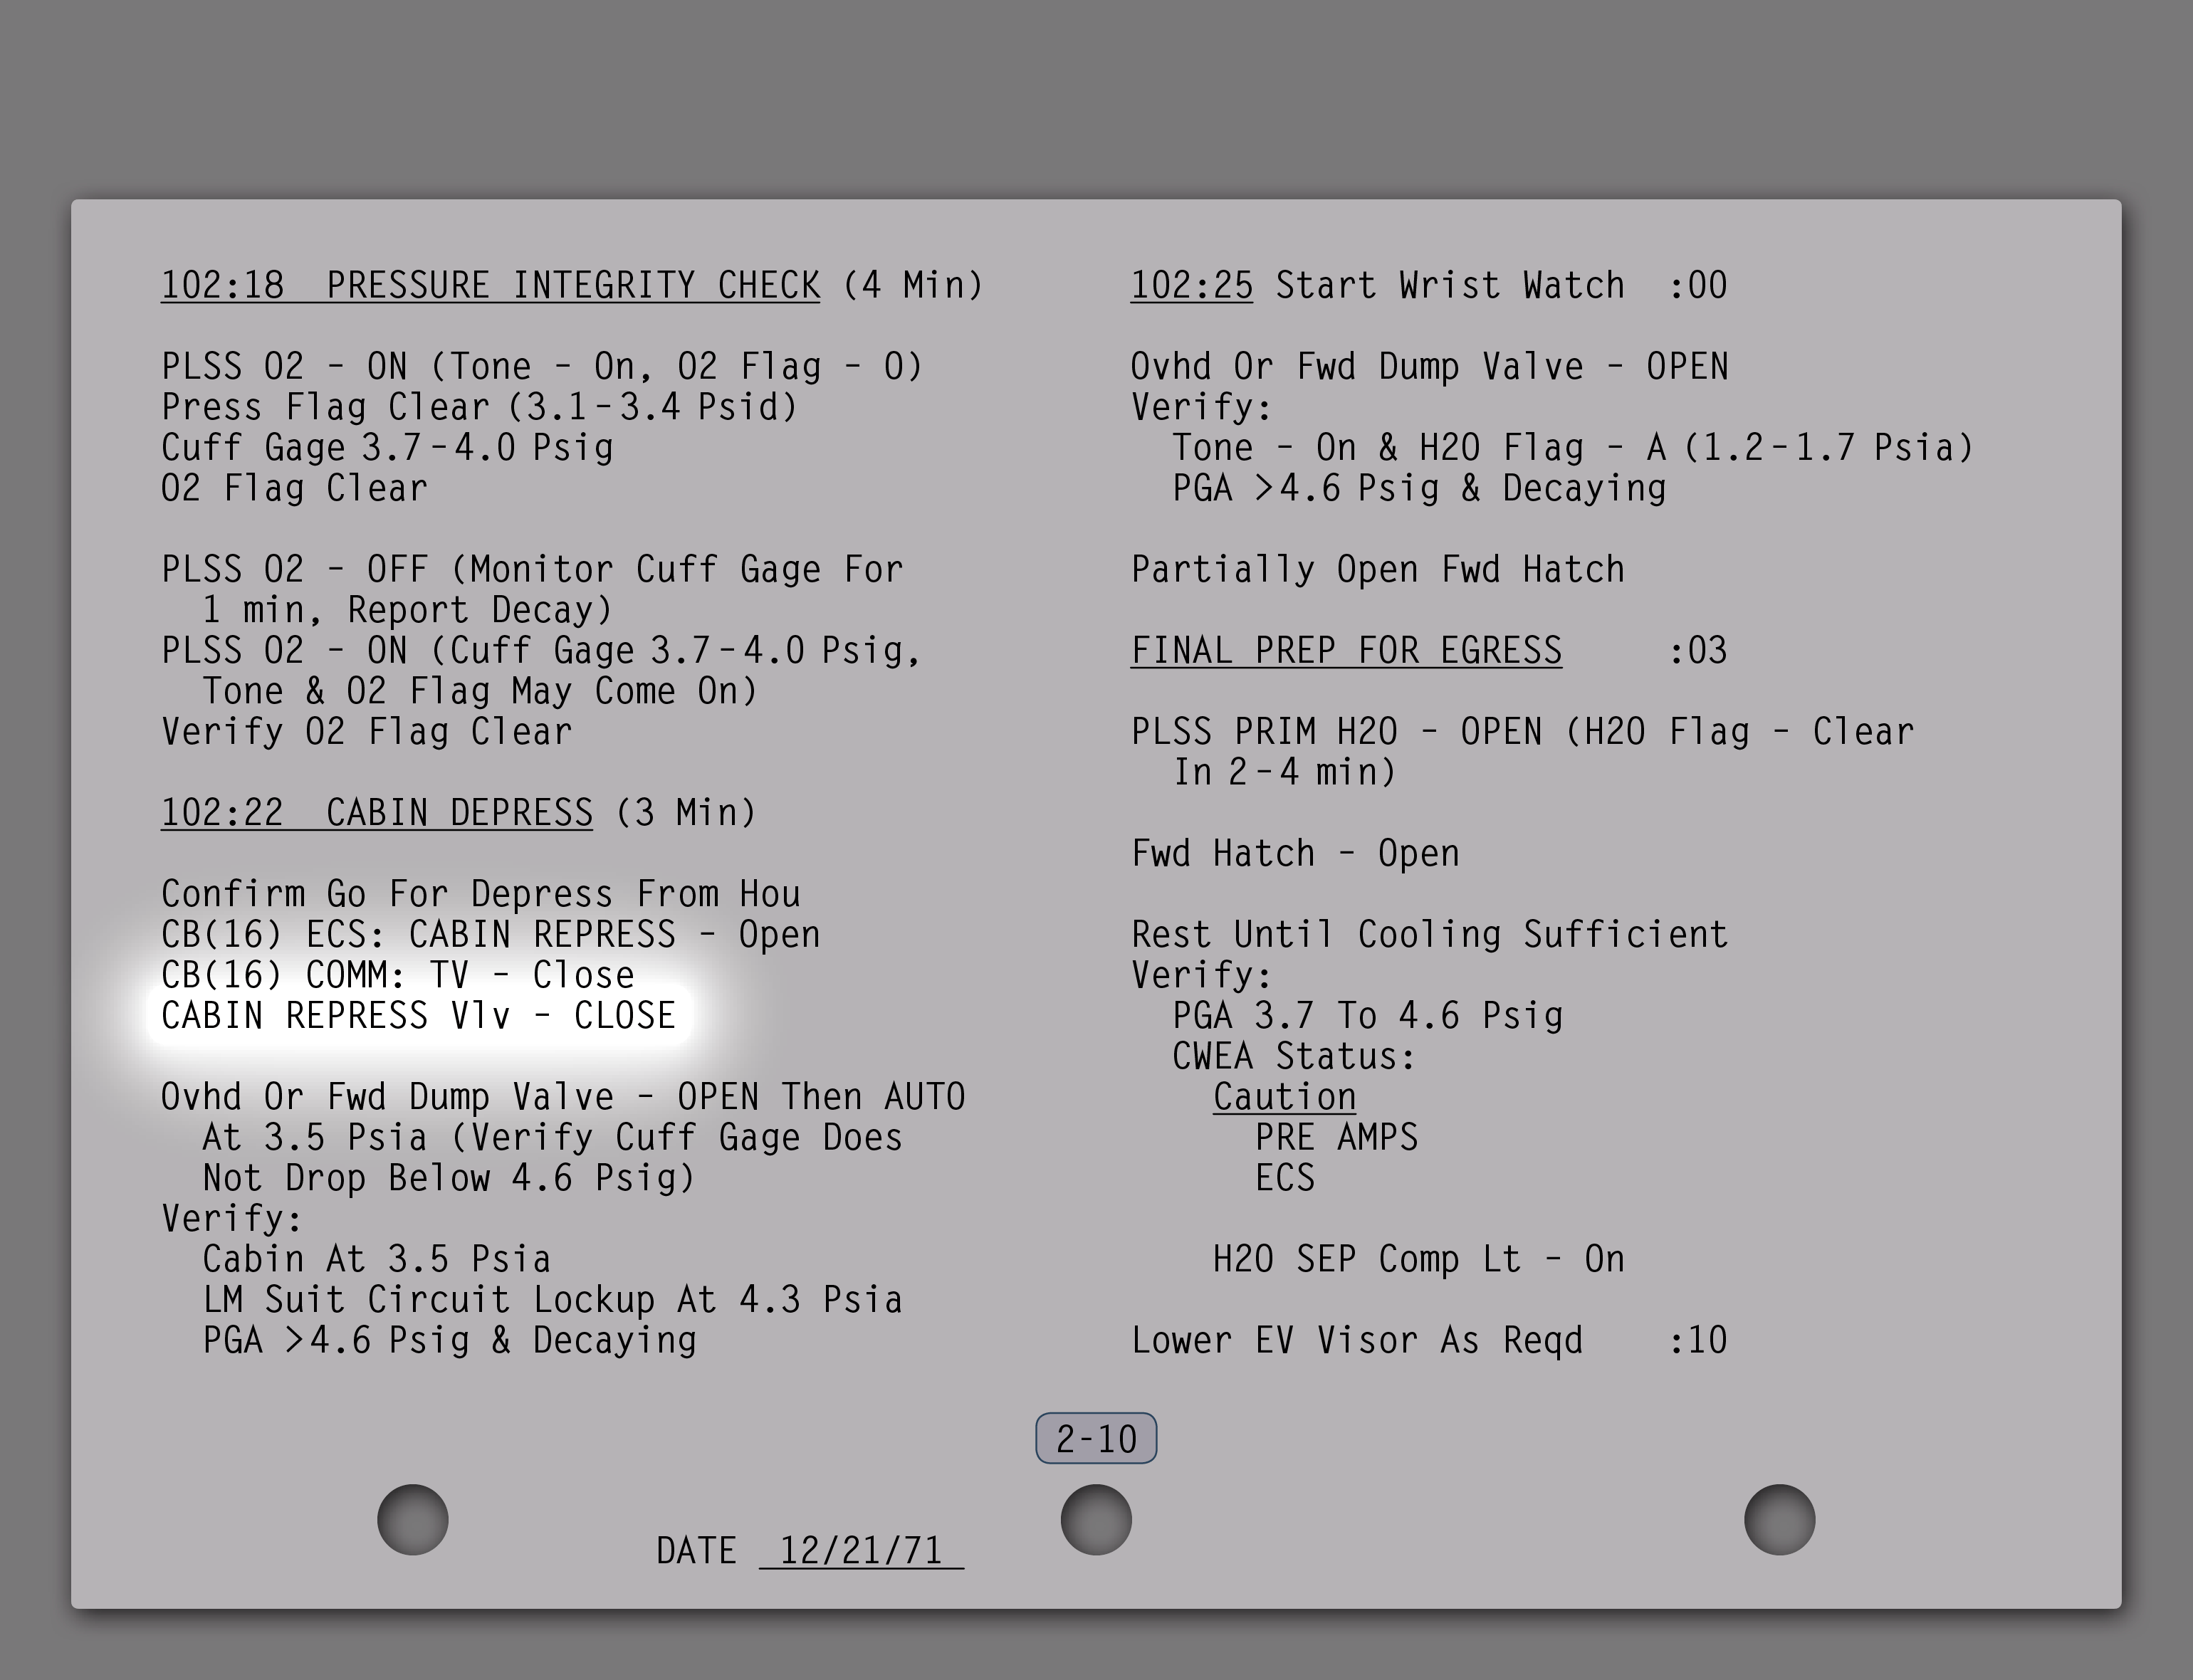Select the highlighted CABIN REPRESS Vlv - CLOSE line
This screenshot has height=1680, width=2193.
[418, 1016]
